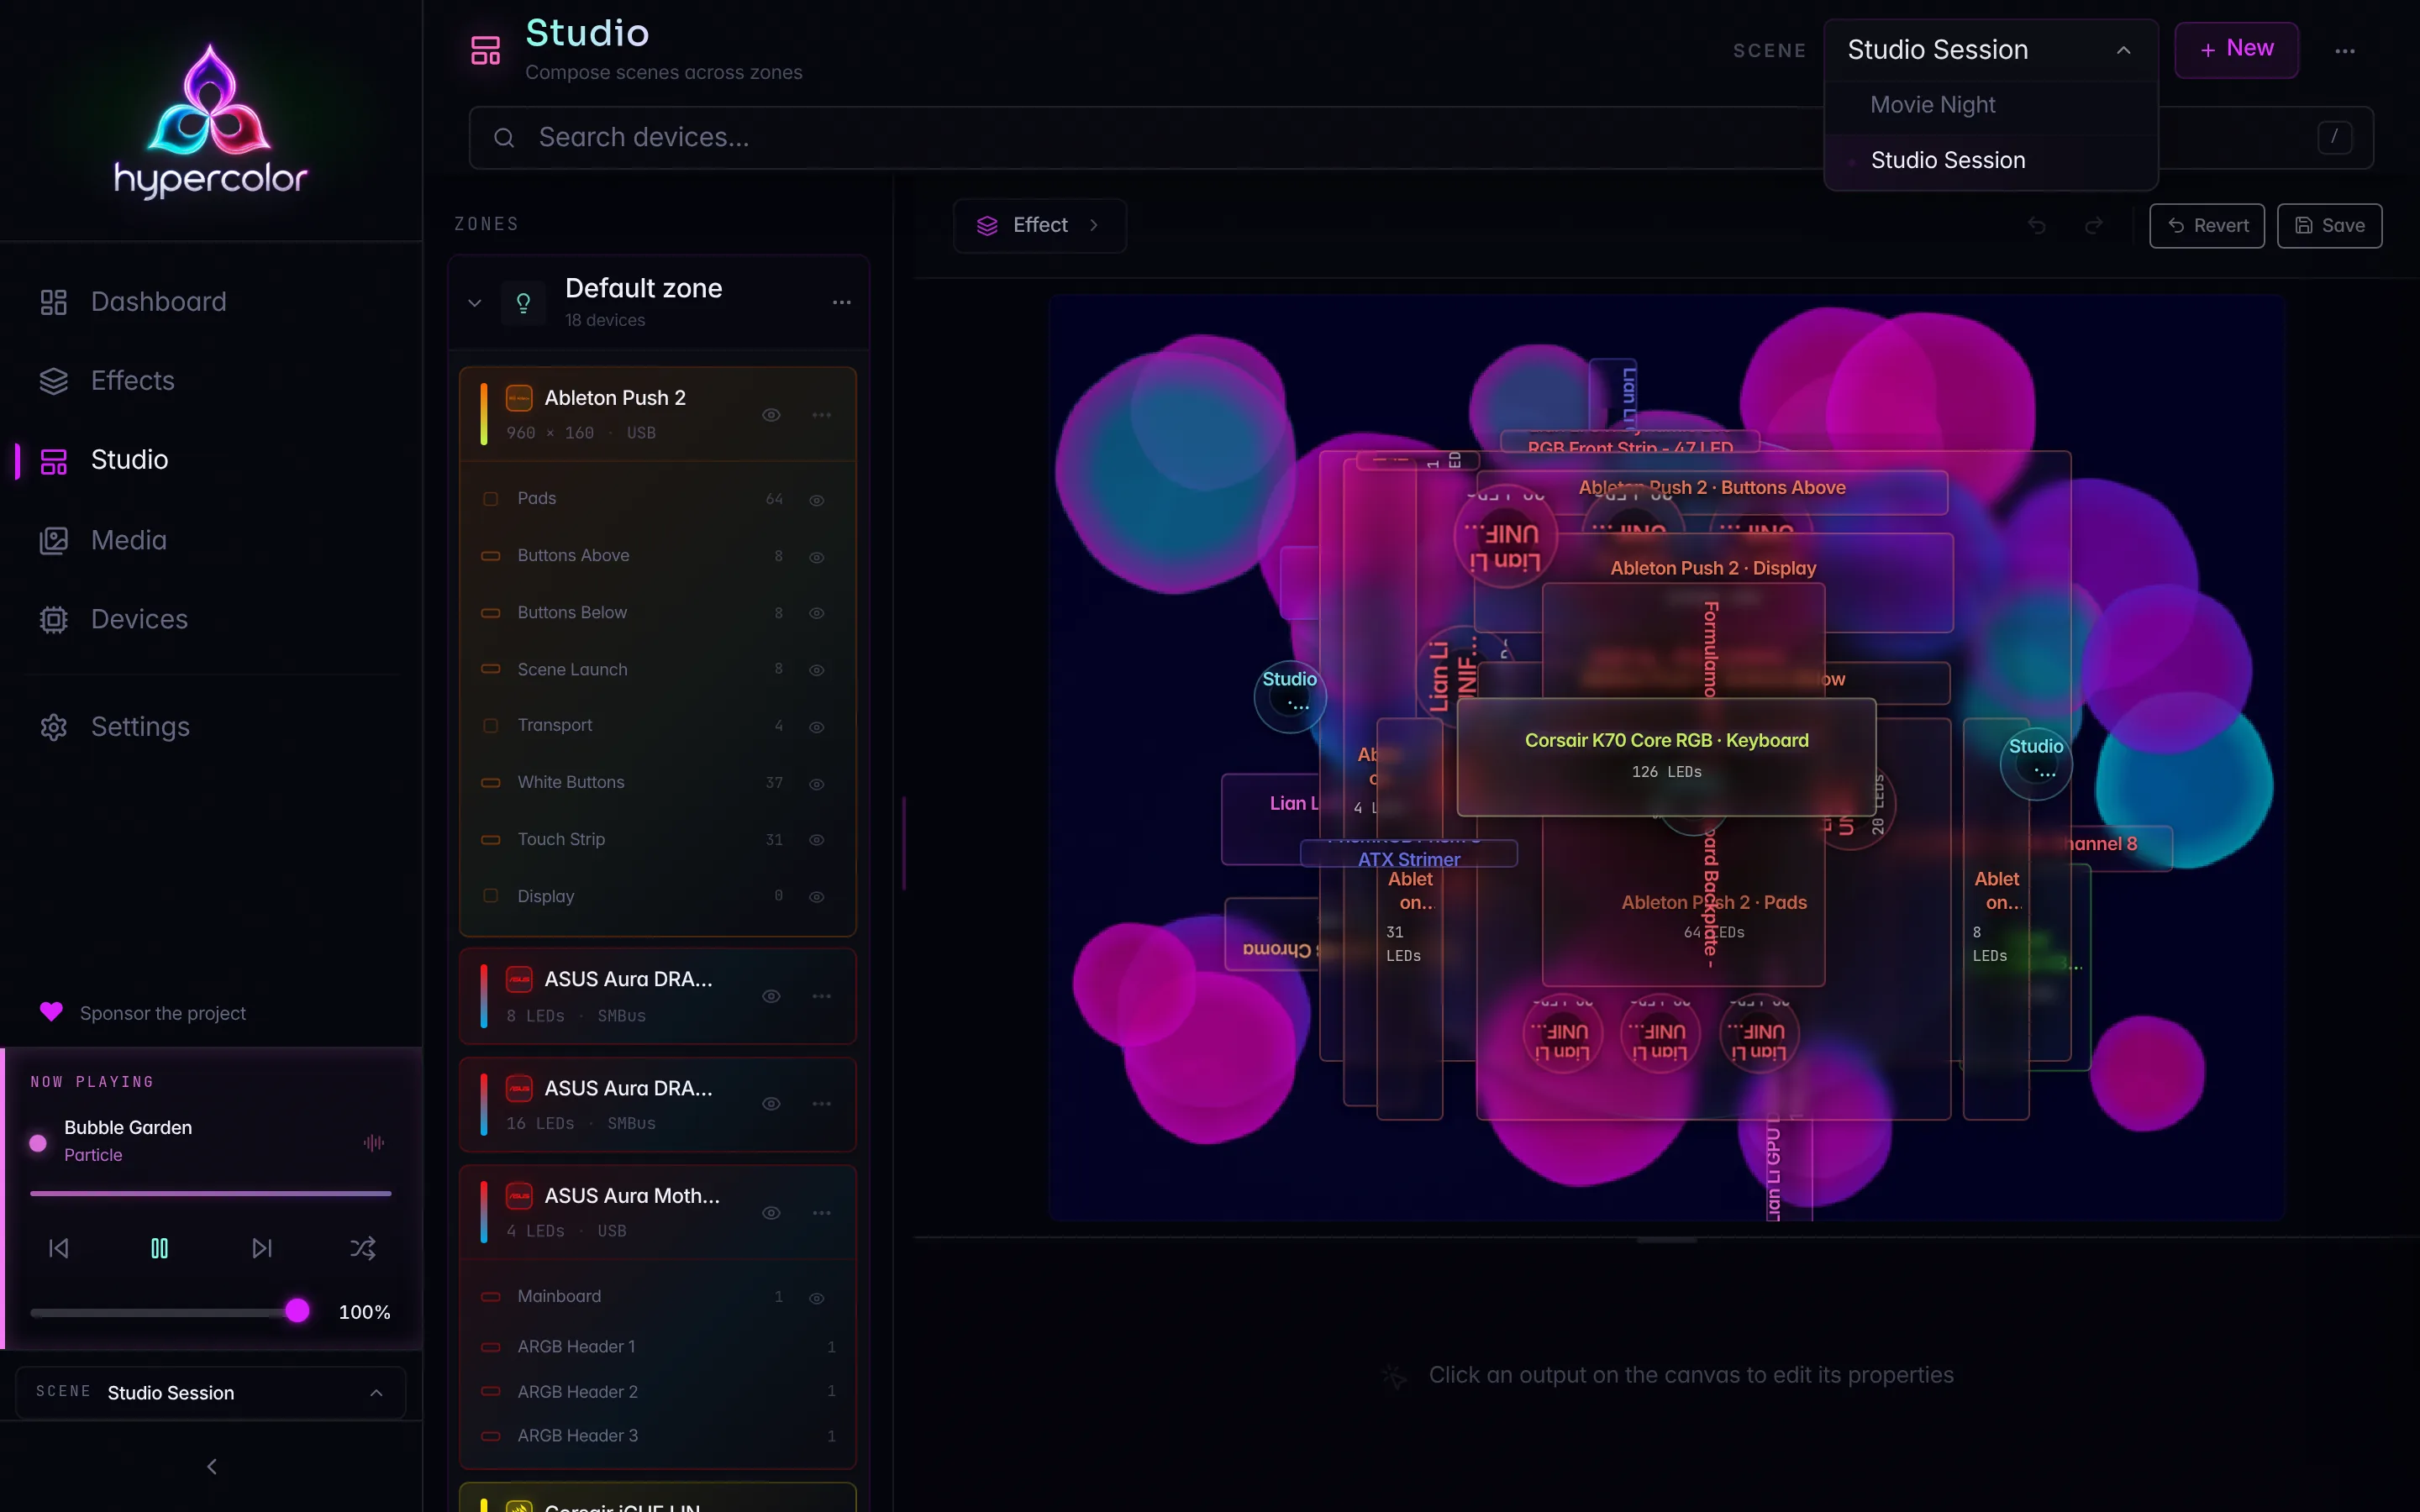Save the current scene
2420x1512 pixels.
(x=2329, y=225)
